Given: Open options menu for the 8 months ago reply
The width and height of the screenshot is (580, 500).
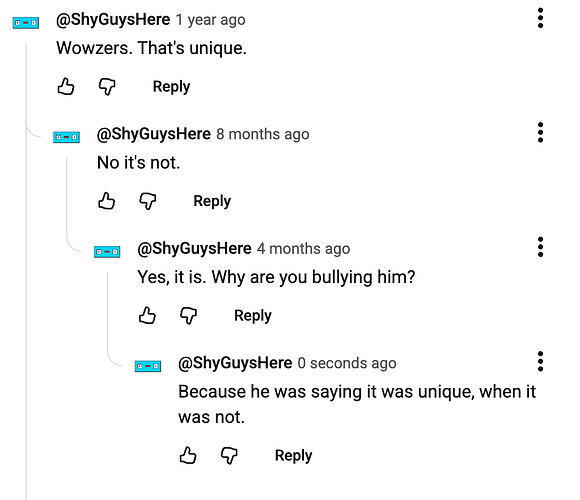Looking at the screenshot, I should click(540, 132).
